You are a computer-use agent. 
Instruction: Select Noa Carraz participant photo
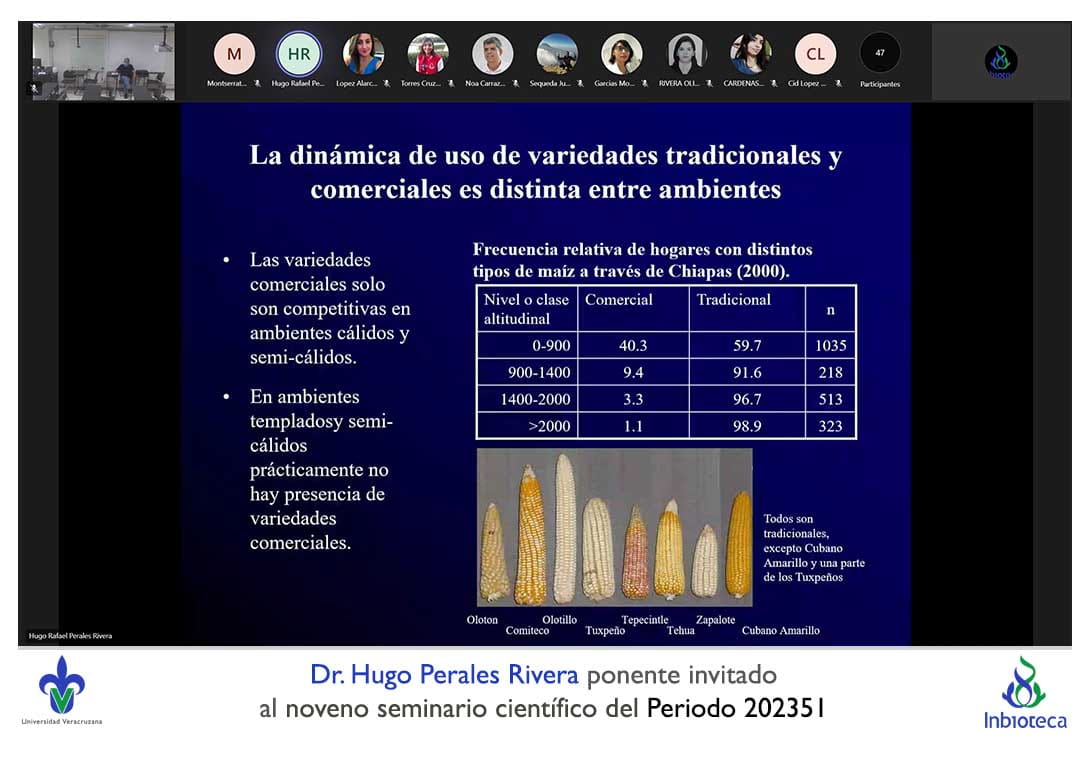tap(493, 54)
